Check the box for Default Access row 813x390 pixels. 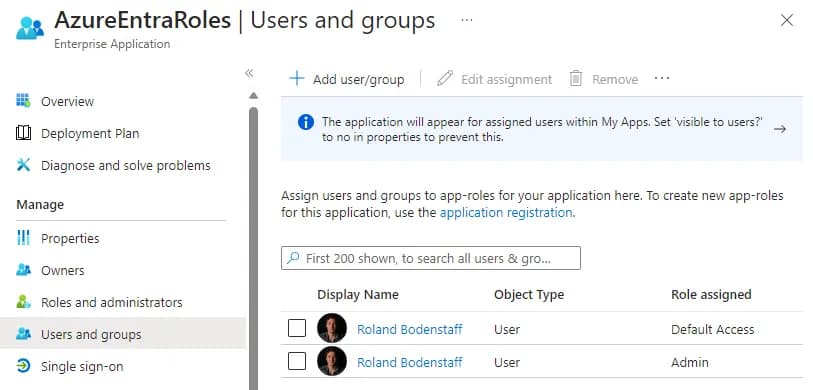click(x=297, y=328)
